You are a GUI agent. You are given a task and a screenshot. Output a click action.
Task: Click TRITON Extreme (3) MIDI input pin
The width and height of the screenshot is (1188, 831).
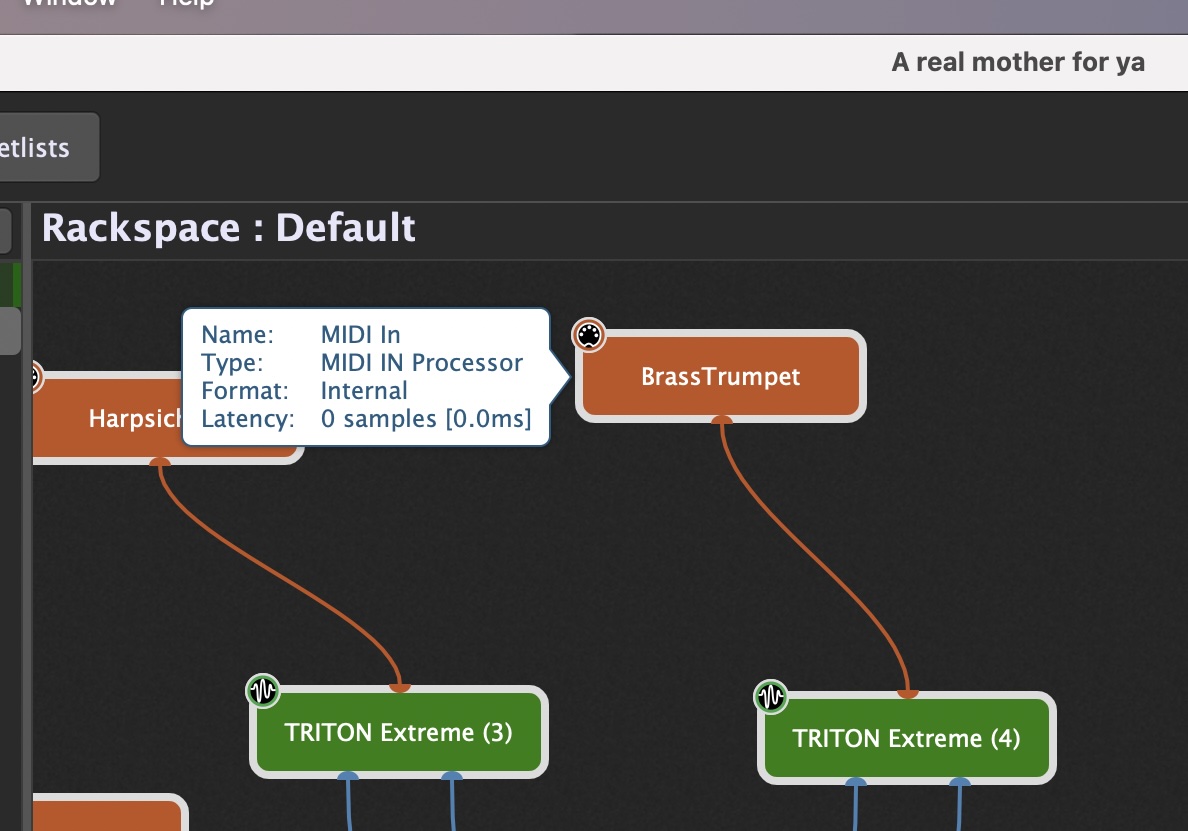pos(399,687)
